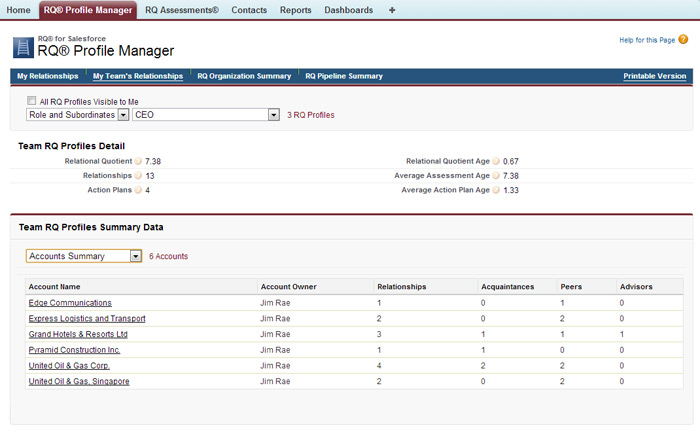Open the Role and Subordinates dropdown

click(x=78, y=115)
